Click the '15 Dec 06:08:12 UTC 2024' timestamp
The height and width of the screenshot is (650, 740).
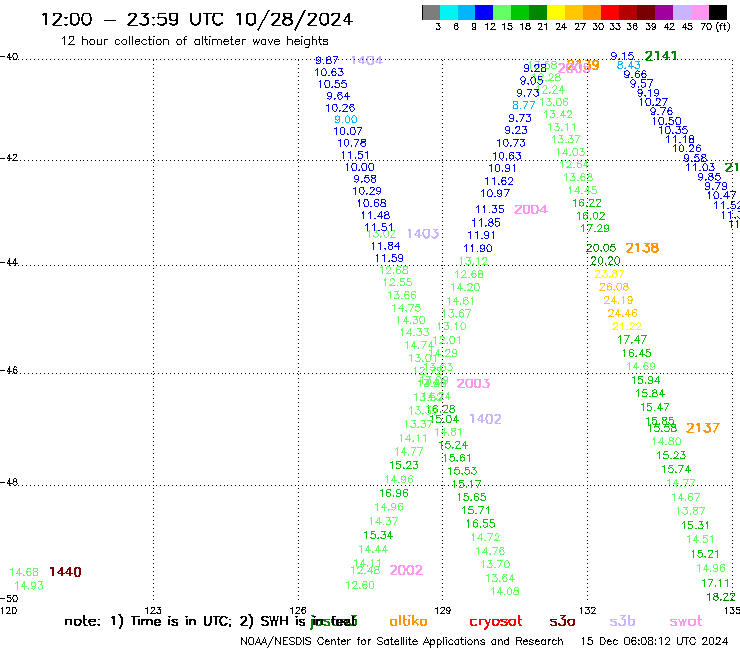654,641
